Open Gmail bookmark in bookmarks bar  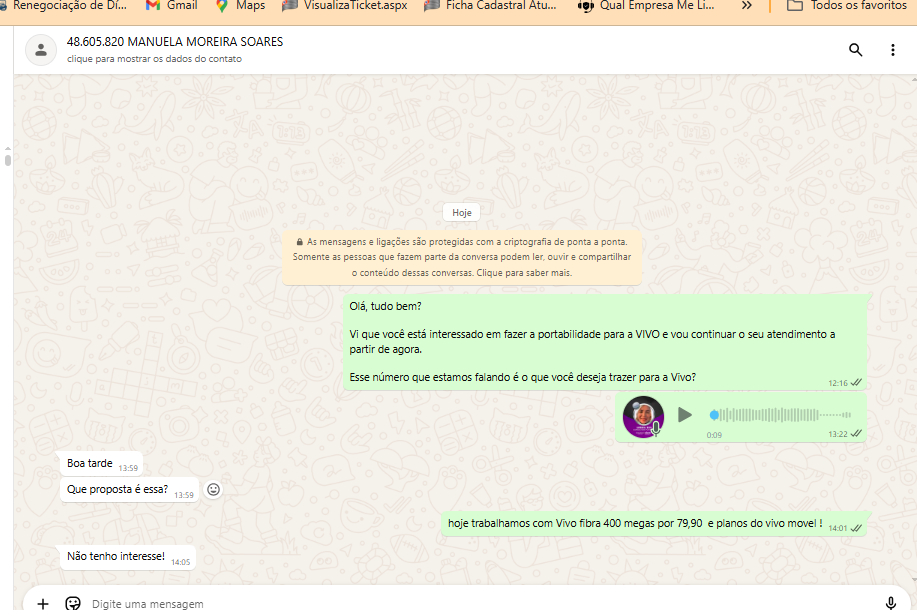tap(171, 5)
